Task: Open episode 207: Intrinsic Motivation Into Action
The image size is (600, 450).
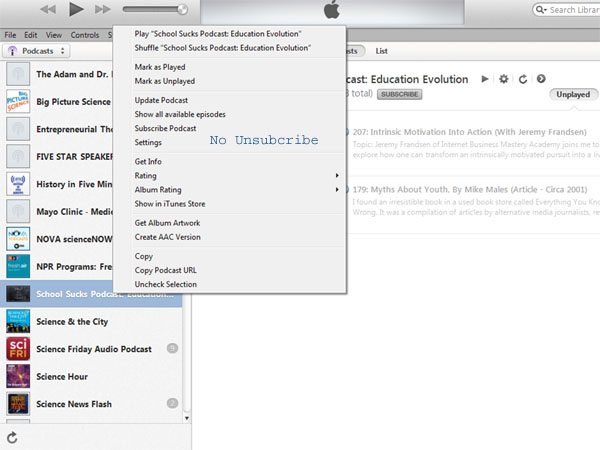Action: pos(470,132)
